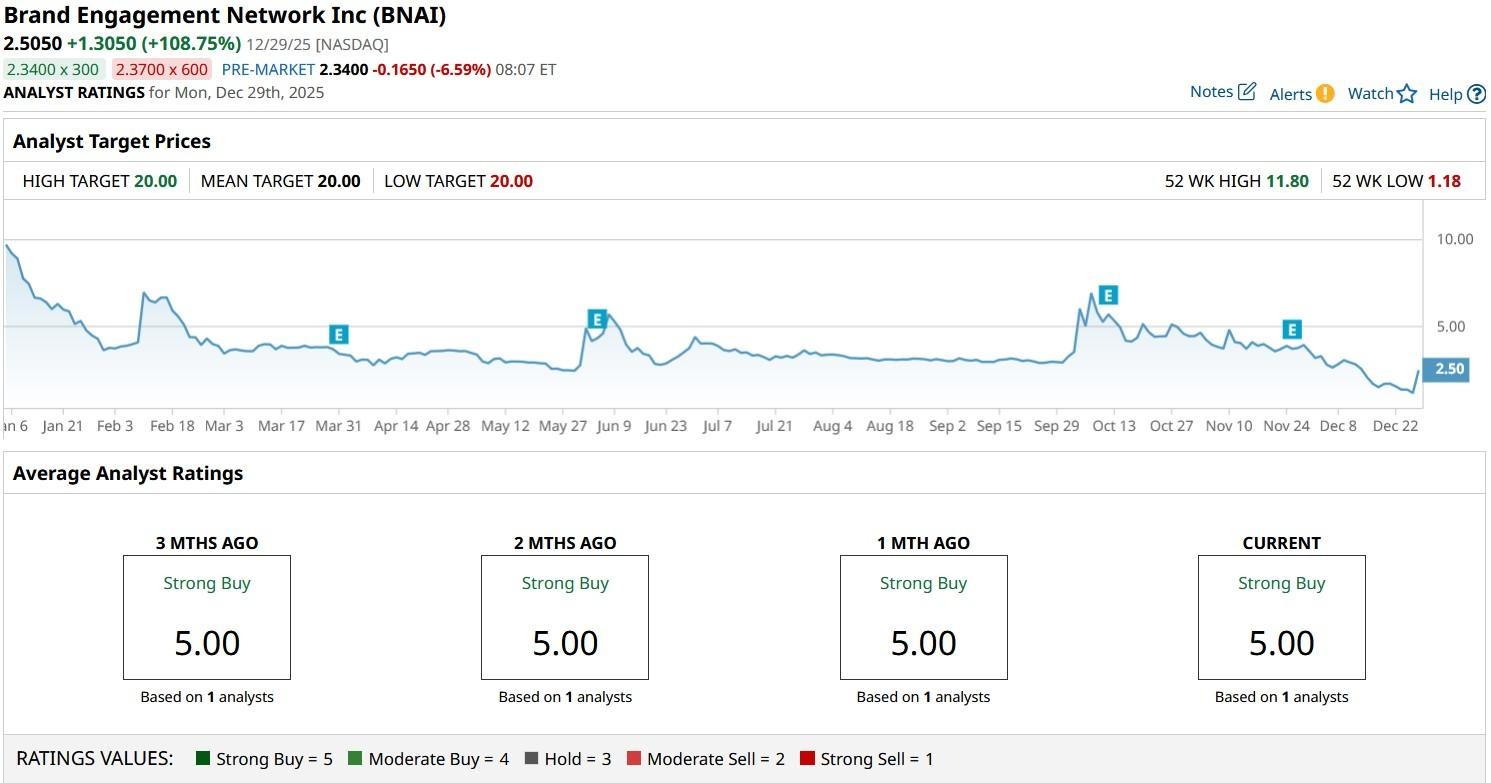Open earnings marker near Jun 9

coord(597,319)
